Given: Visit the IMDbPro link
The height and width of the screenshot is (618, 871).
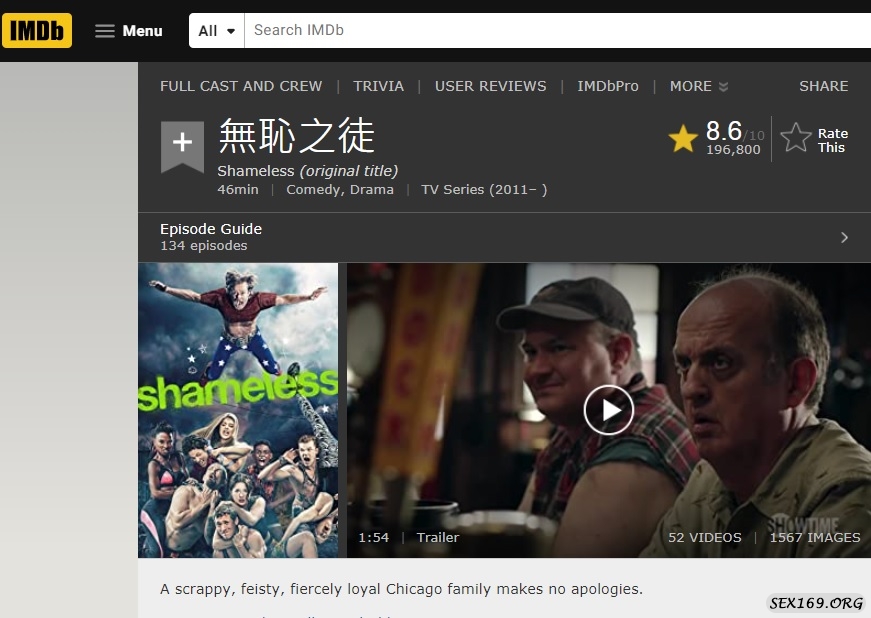Looking at the screenshot, I should 608,86.
